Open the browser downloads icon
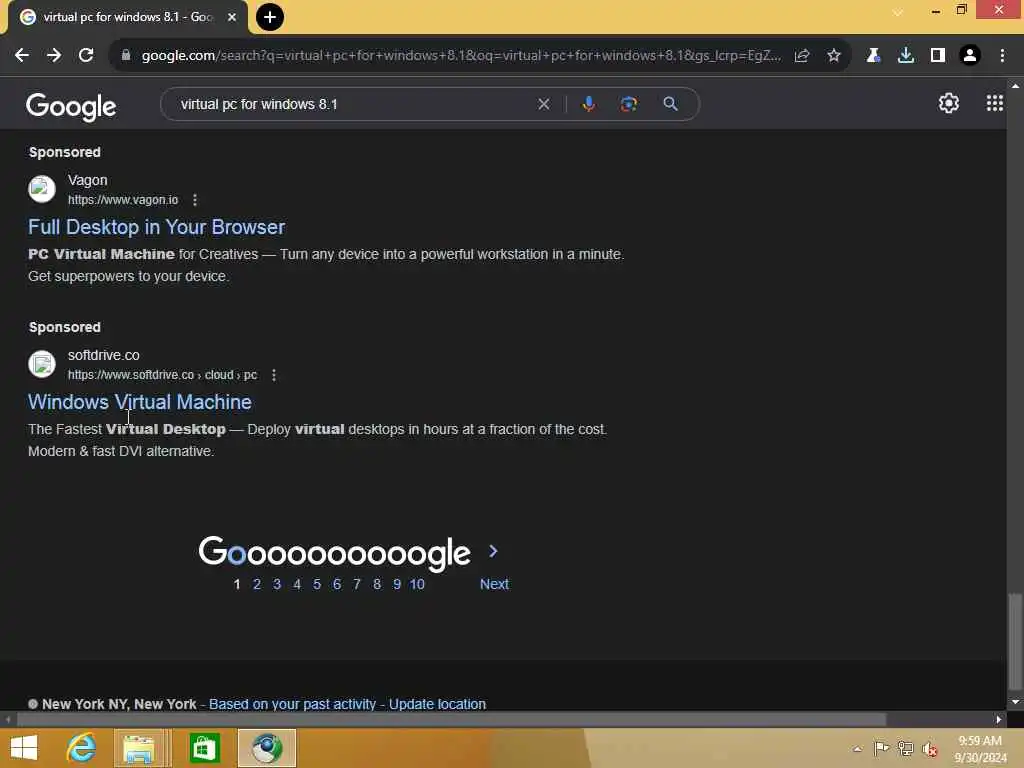 pos(905,56)
